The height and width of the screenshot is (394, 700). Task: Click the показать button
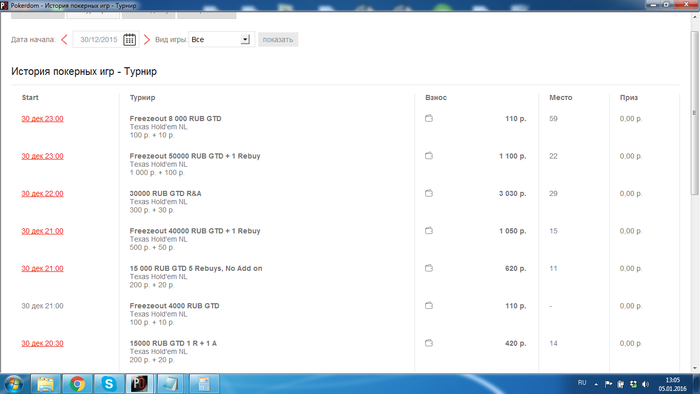pos(278,39)
